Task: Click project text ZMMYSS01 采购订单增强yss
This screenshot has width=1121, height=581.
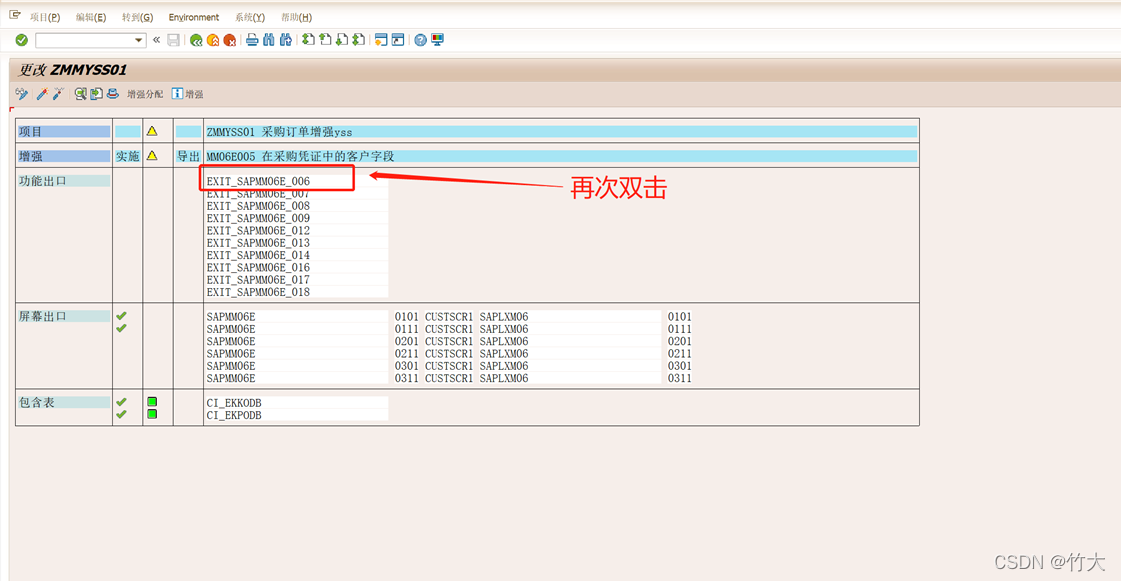Action: 279,131
